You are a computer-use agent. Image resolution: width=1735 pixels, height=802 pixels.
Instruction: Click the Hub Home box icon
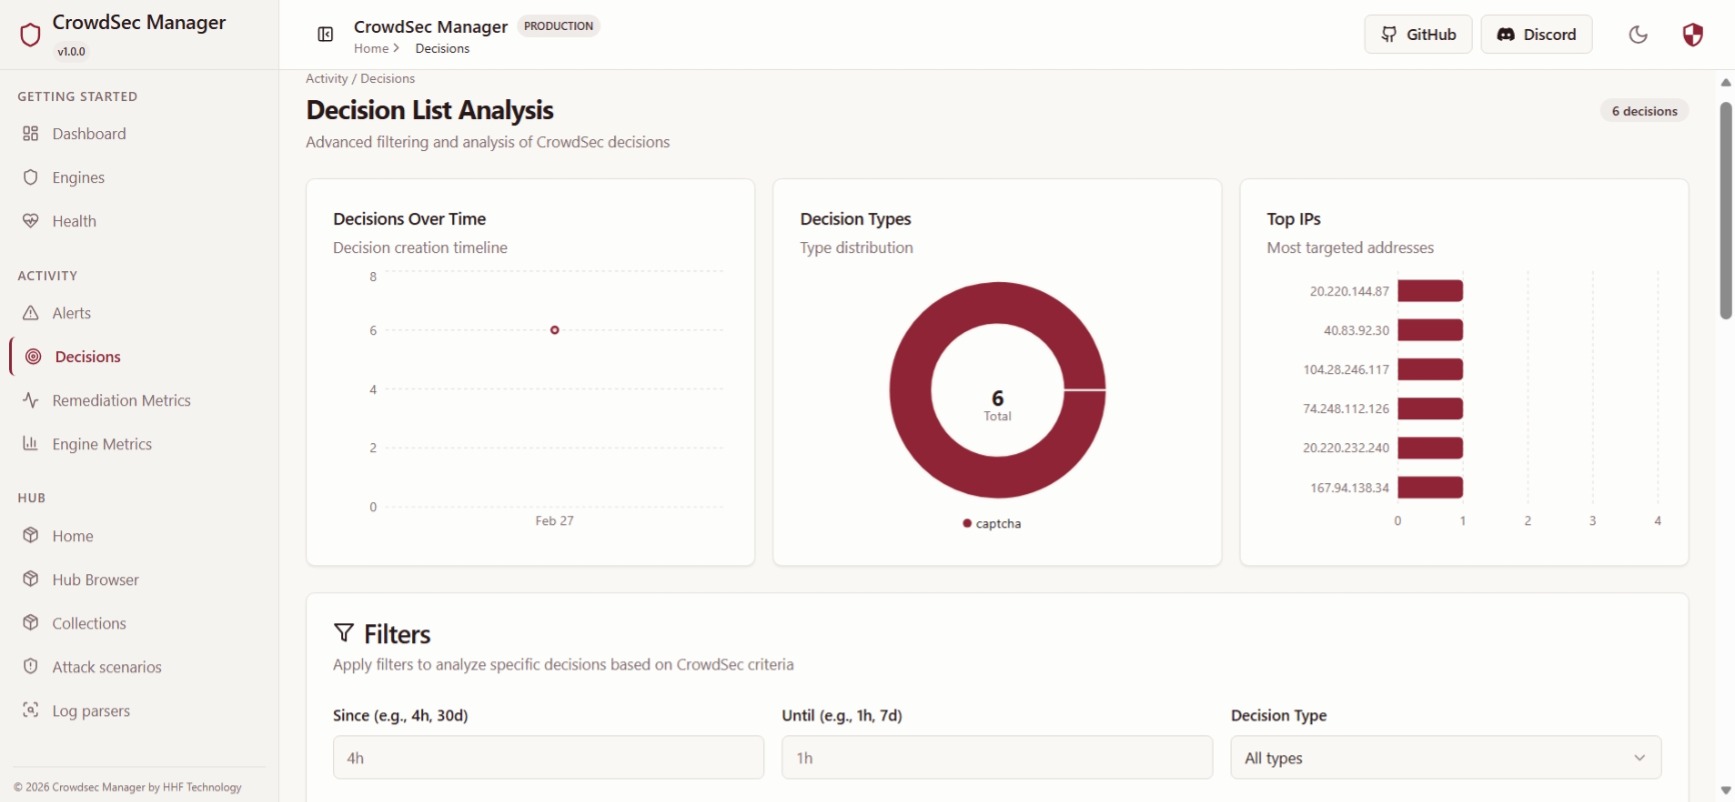[31, 536]
